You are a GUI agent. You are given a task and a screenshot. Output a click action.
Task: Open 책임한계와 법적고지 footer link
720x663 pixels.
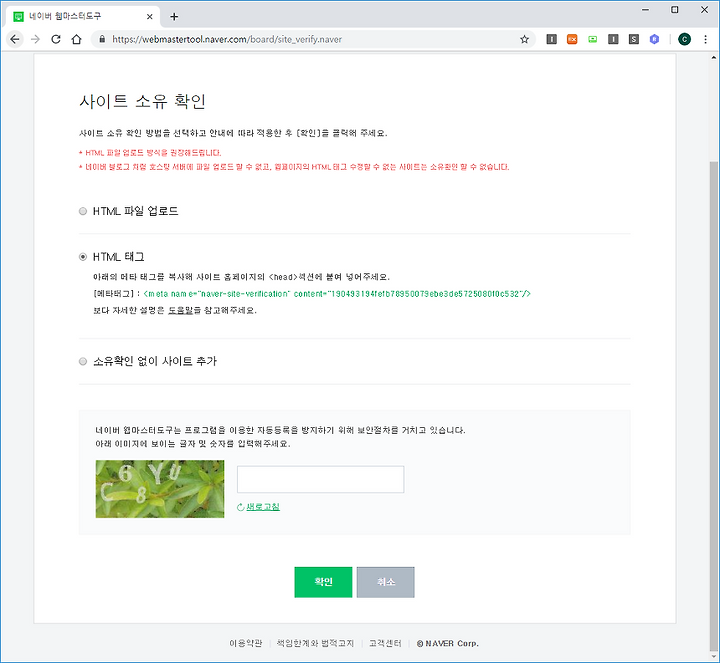pos(315,643)
